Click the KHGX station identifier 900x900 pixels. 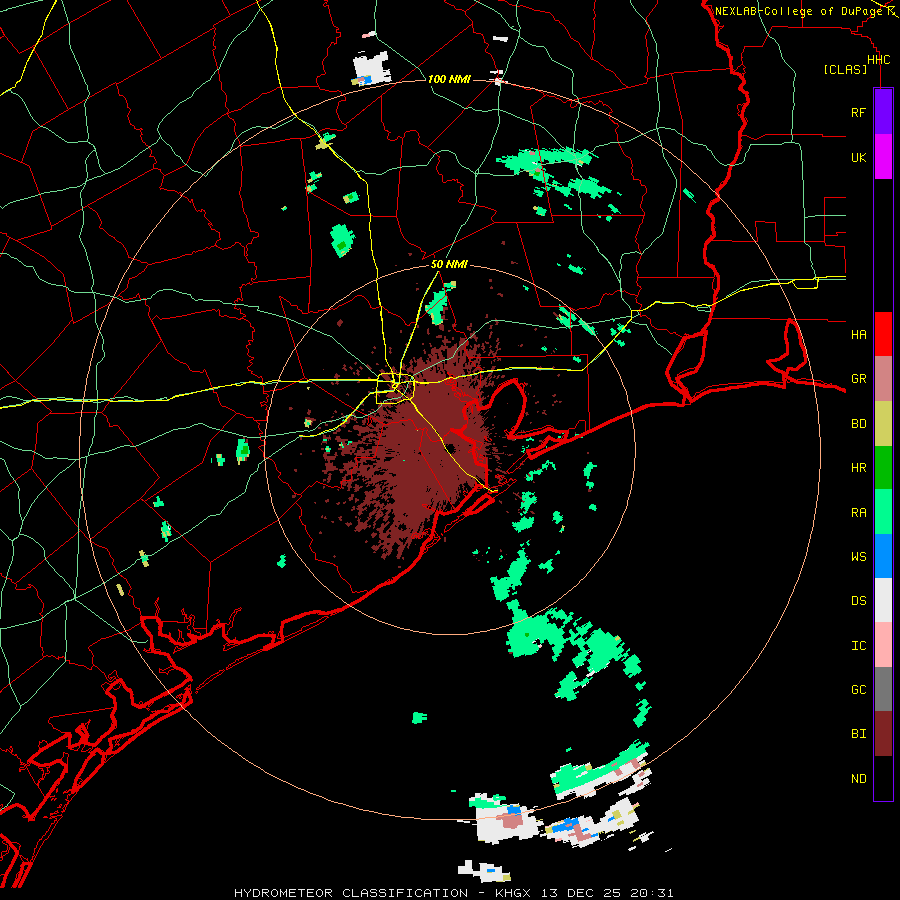pos(512,893)
